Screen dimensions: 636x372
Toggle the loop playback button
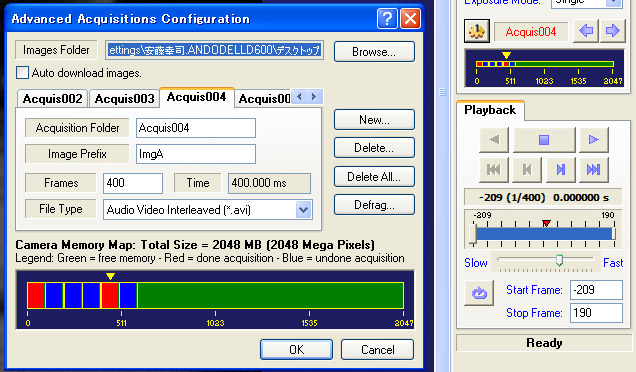tap(479, 293)
